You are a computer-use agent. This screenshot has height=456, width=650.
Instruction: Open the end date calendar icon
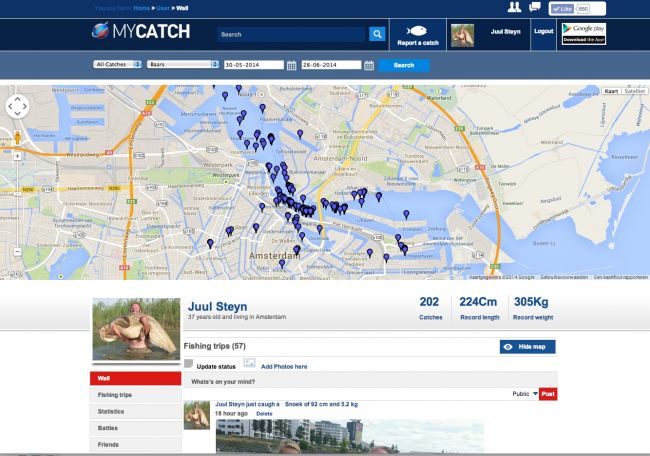(x=369, y=65)
